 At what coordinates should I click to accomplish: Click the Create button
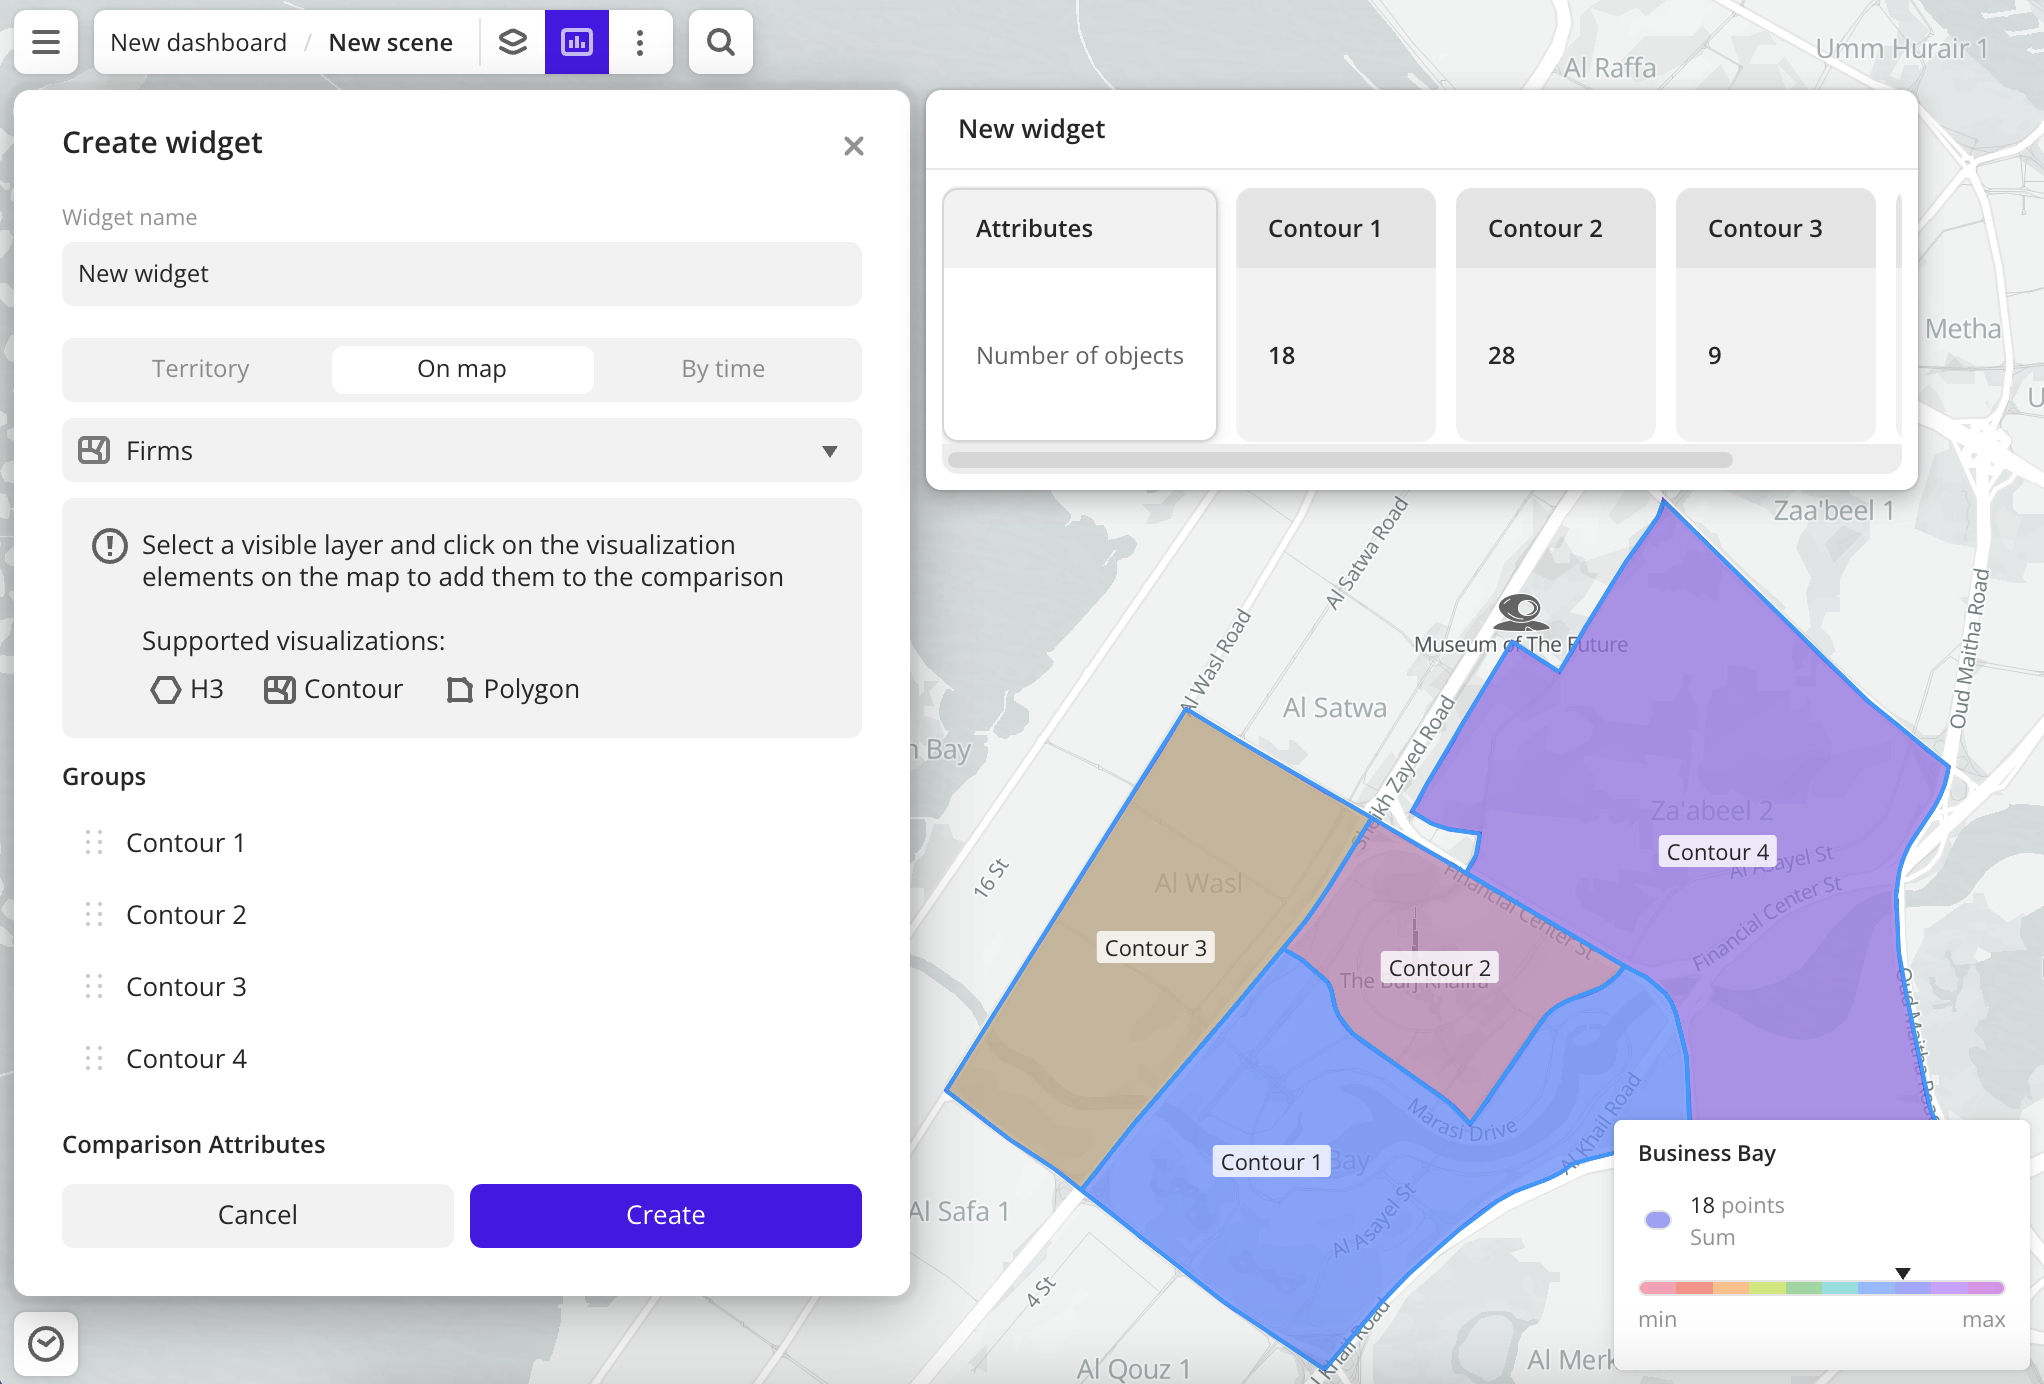pos(665,1215)
